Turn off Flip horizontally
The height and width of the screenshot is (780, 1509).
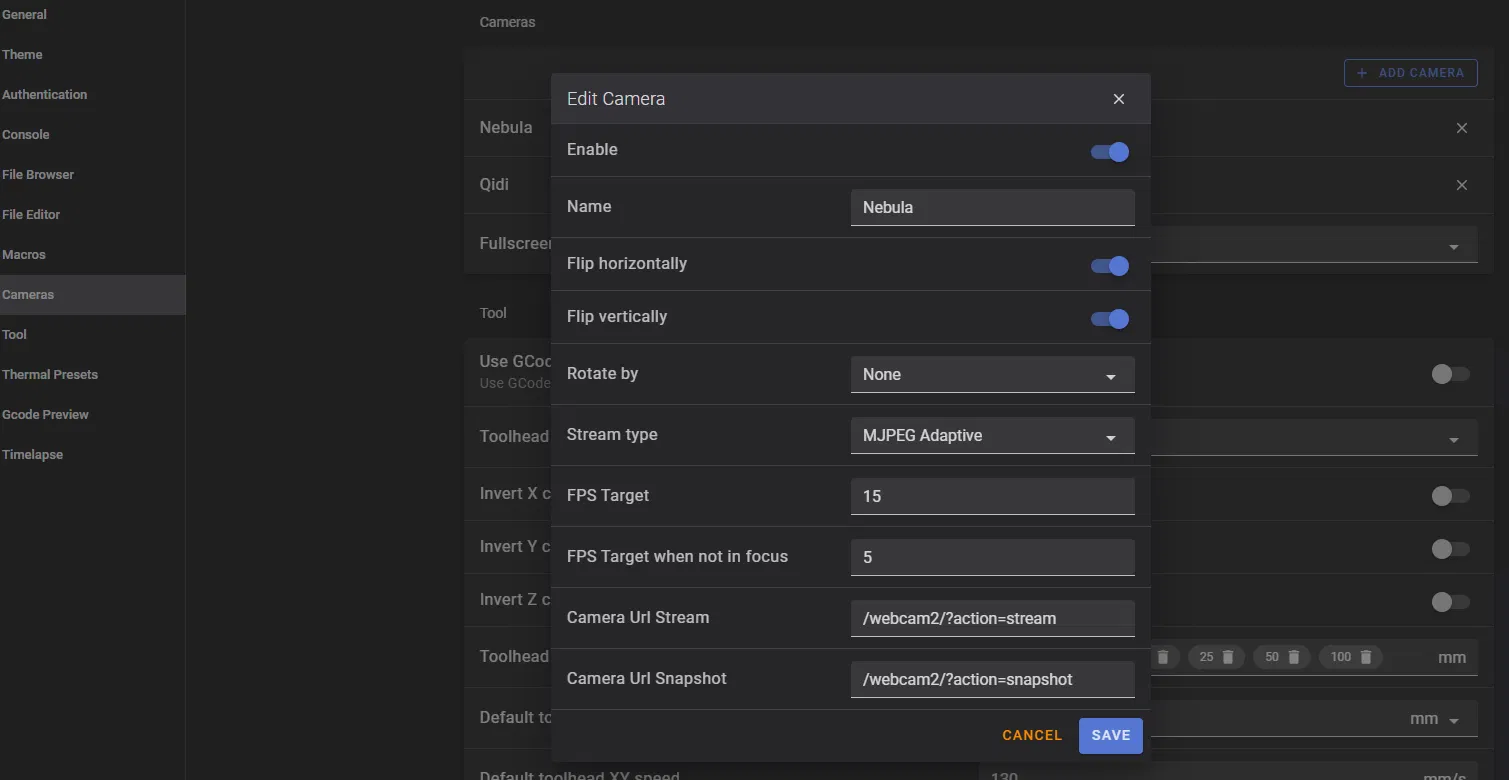point(1110,266)
